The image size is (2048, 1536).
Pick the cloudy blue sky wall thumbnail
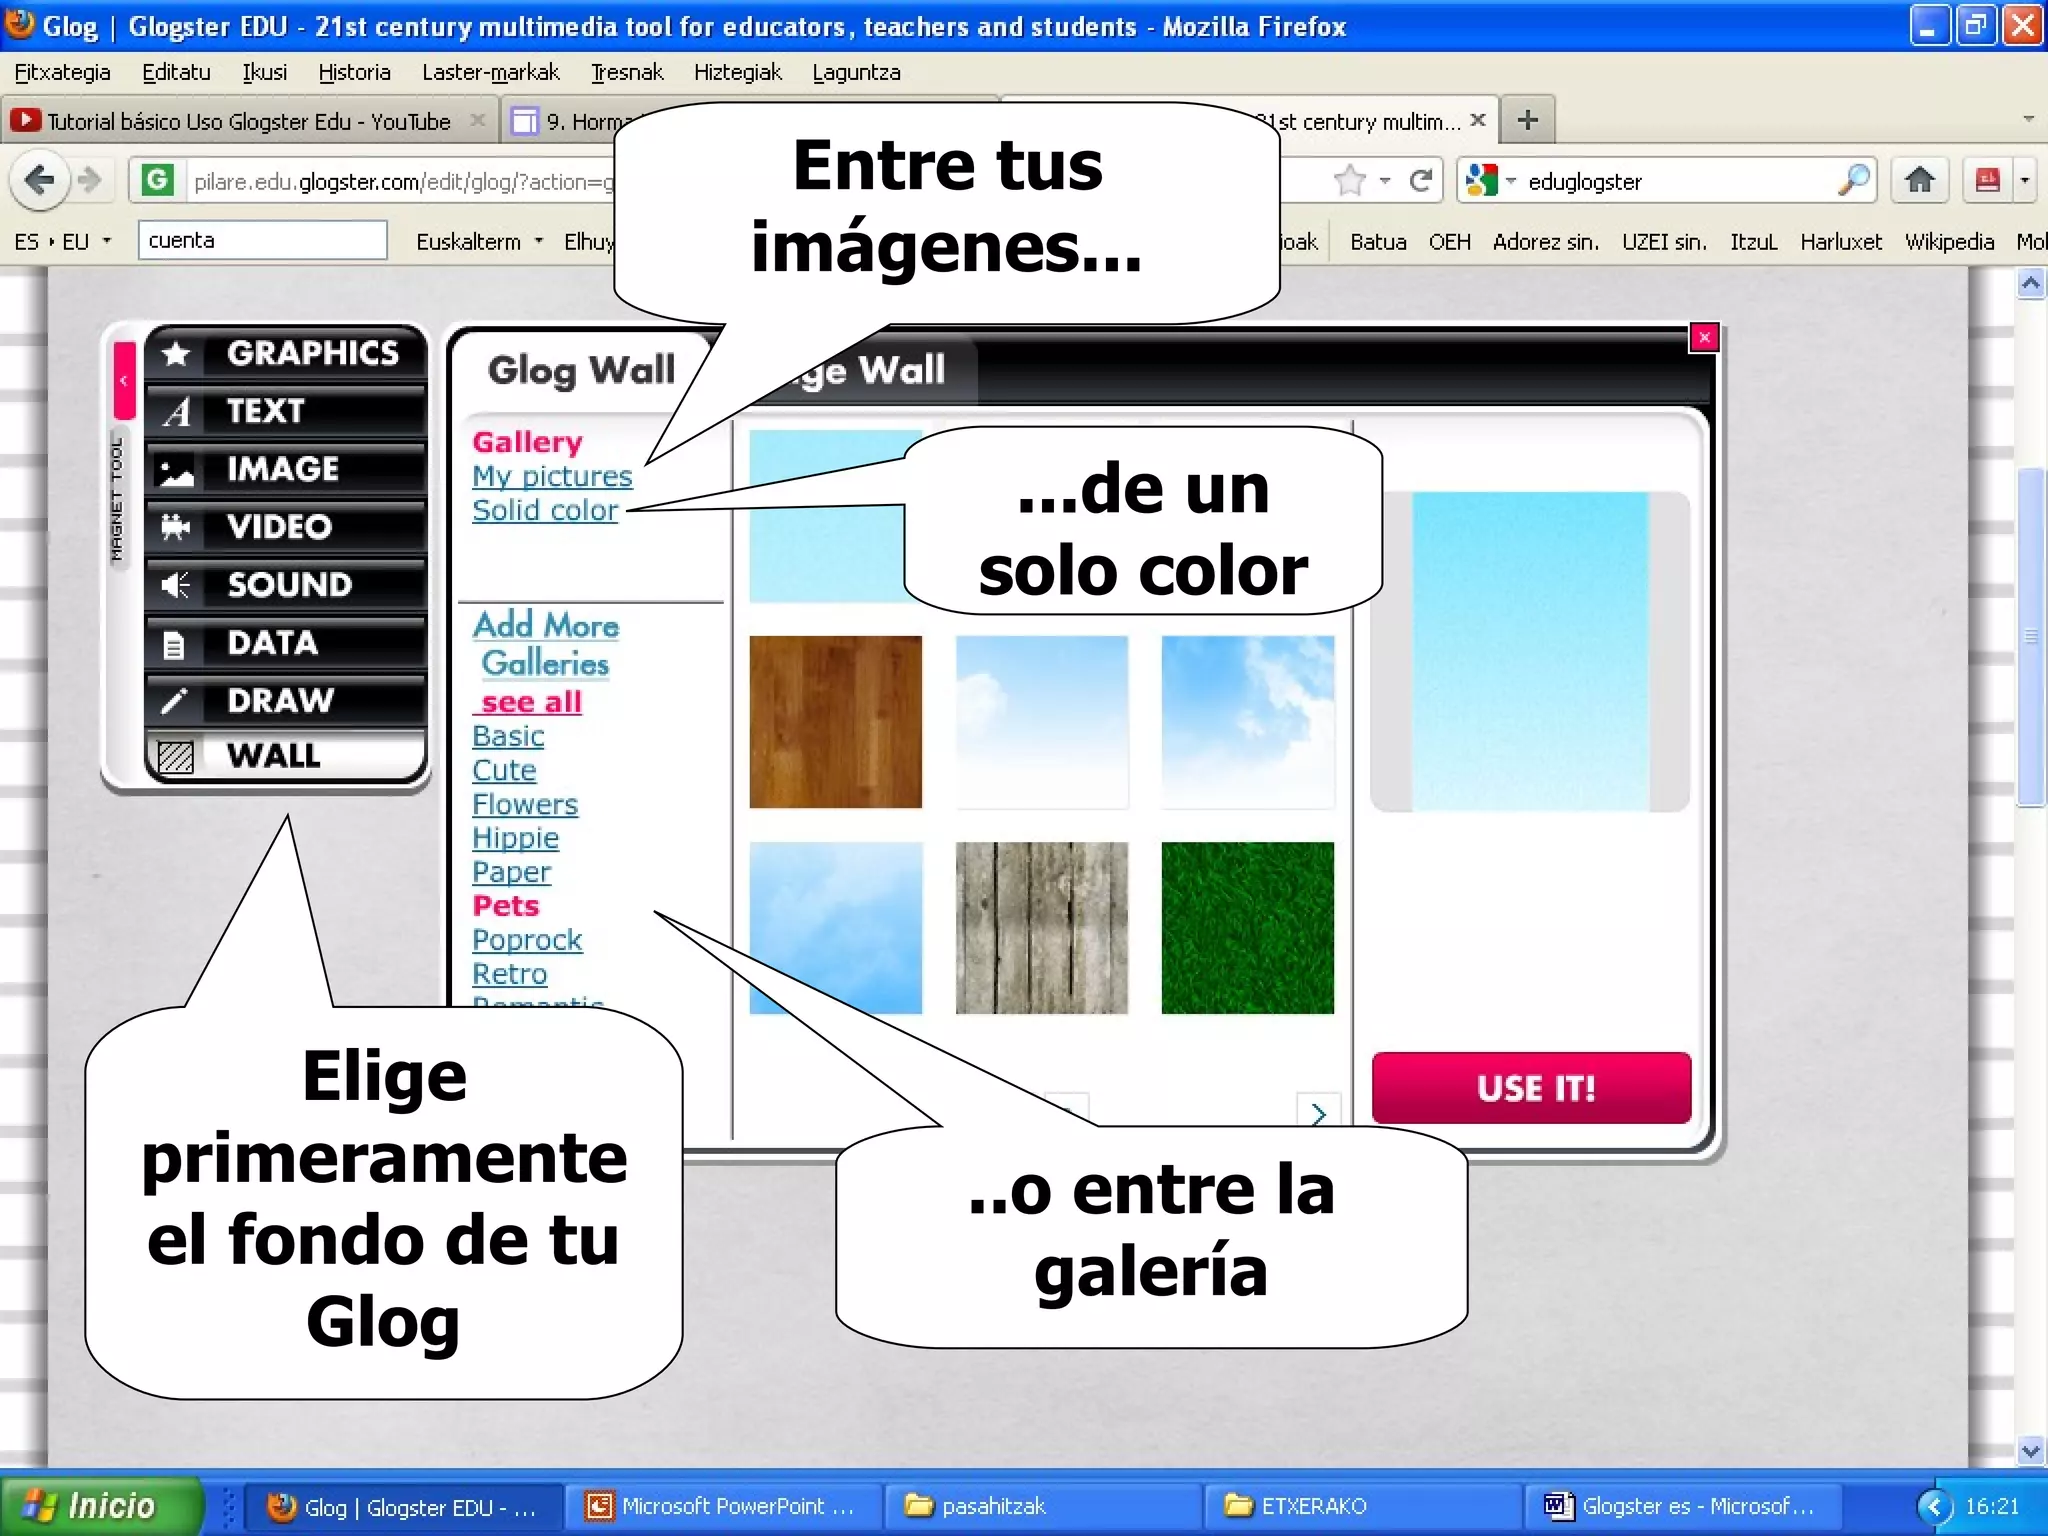click(x=1247, y=722)
